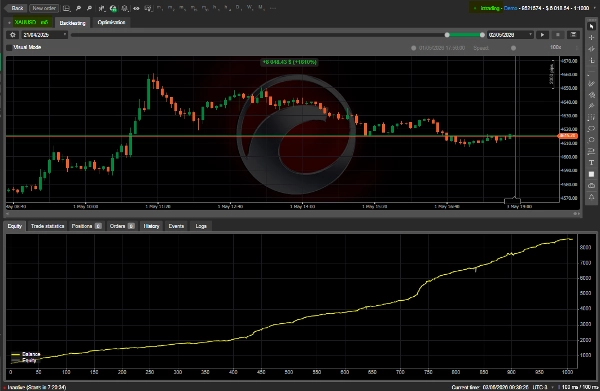The width and height of the screenshot is (600, 391).
Task: Select the horizontal line tools icon
Action: point(592,152)
